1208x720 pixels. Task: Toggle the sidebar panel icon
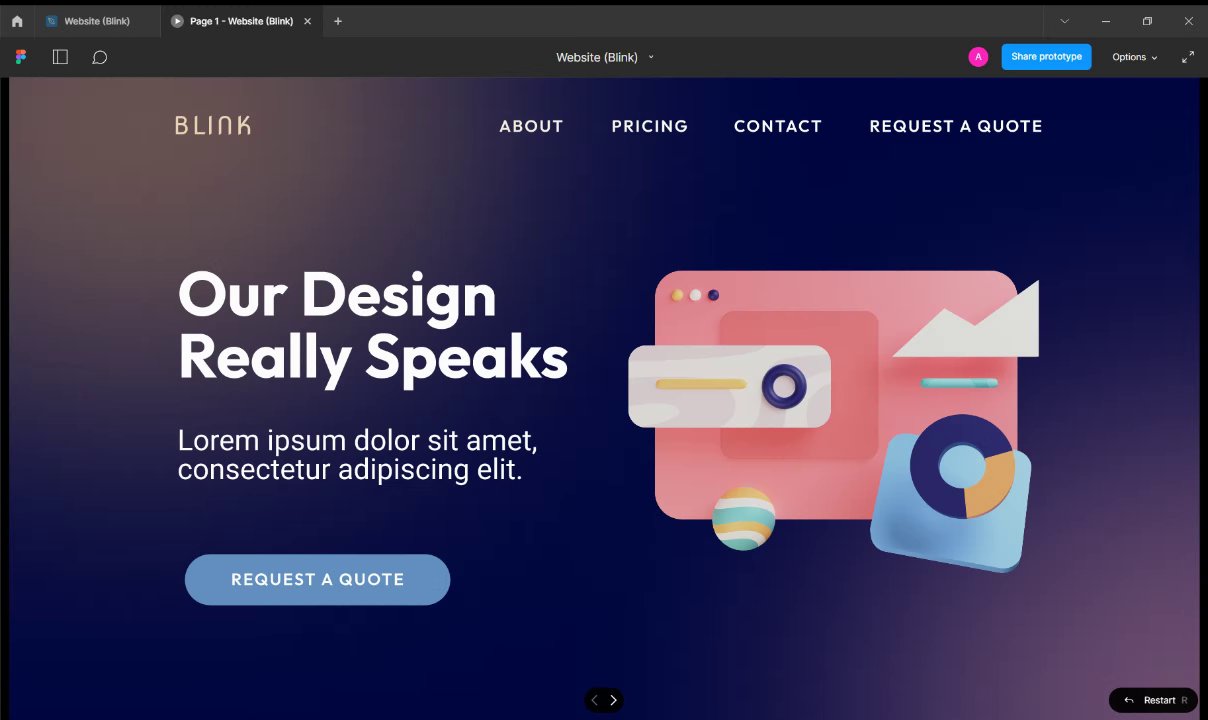[60, 57]
